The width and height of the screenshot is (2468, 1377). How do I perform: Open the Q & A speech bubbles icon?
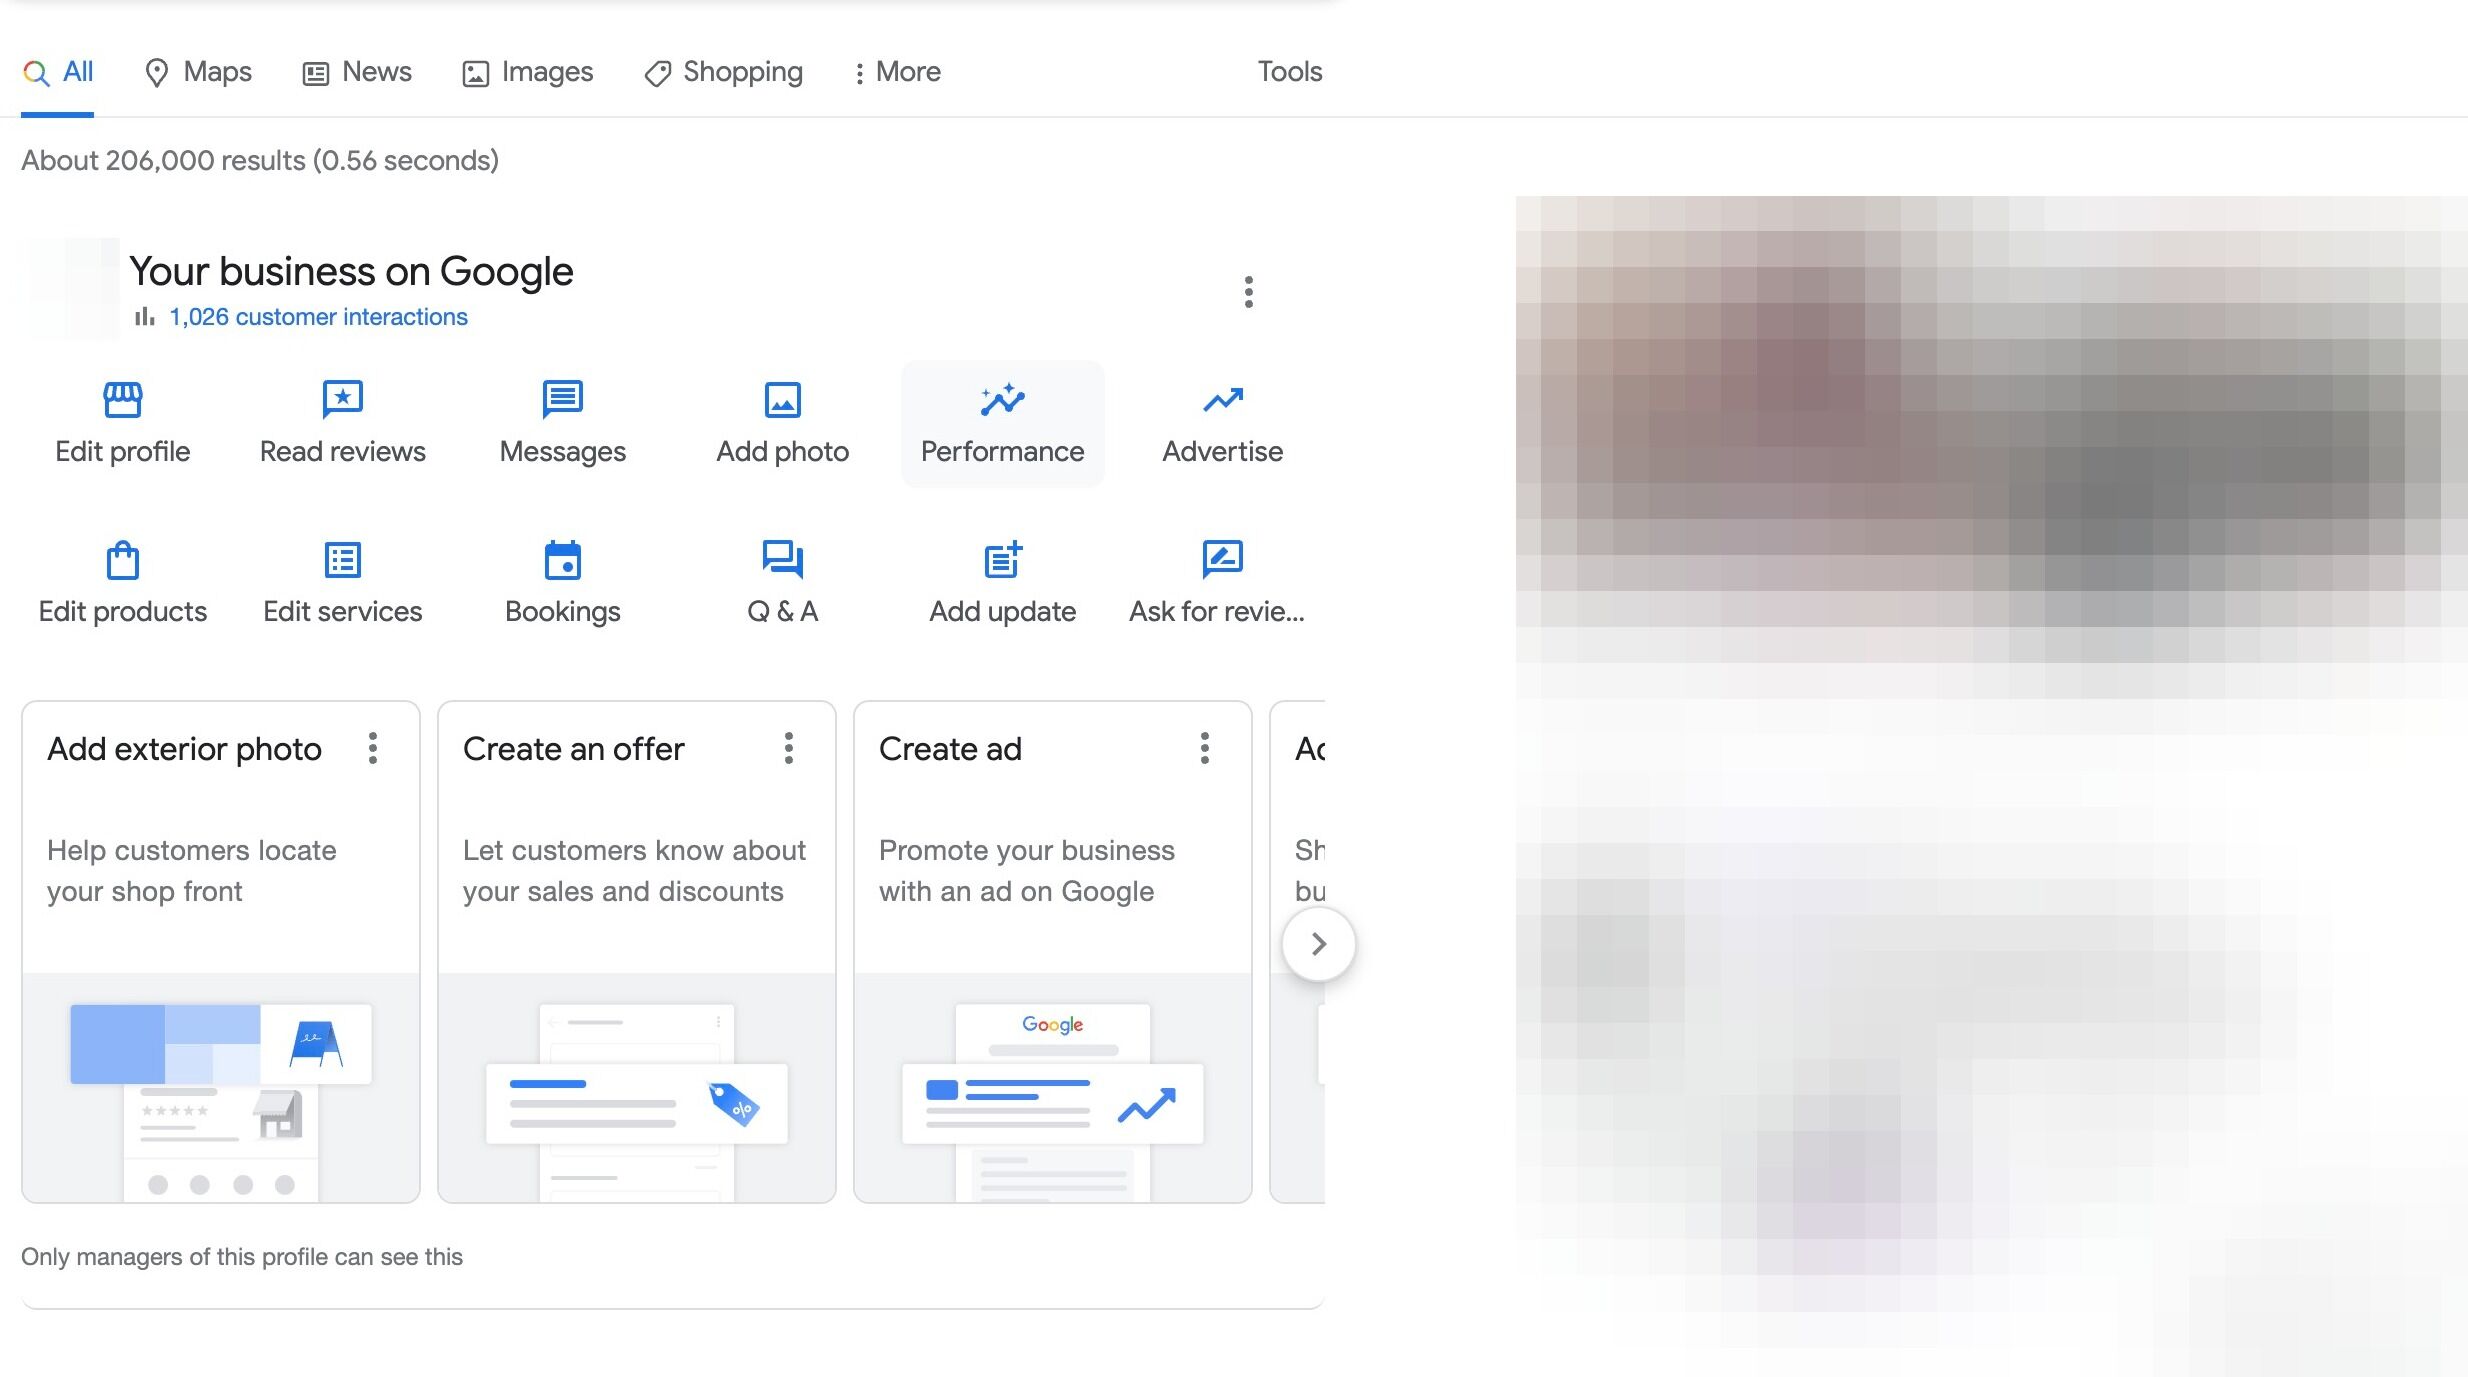pyautogui.click(x=783, y=560)
